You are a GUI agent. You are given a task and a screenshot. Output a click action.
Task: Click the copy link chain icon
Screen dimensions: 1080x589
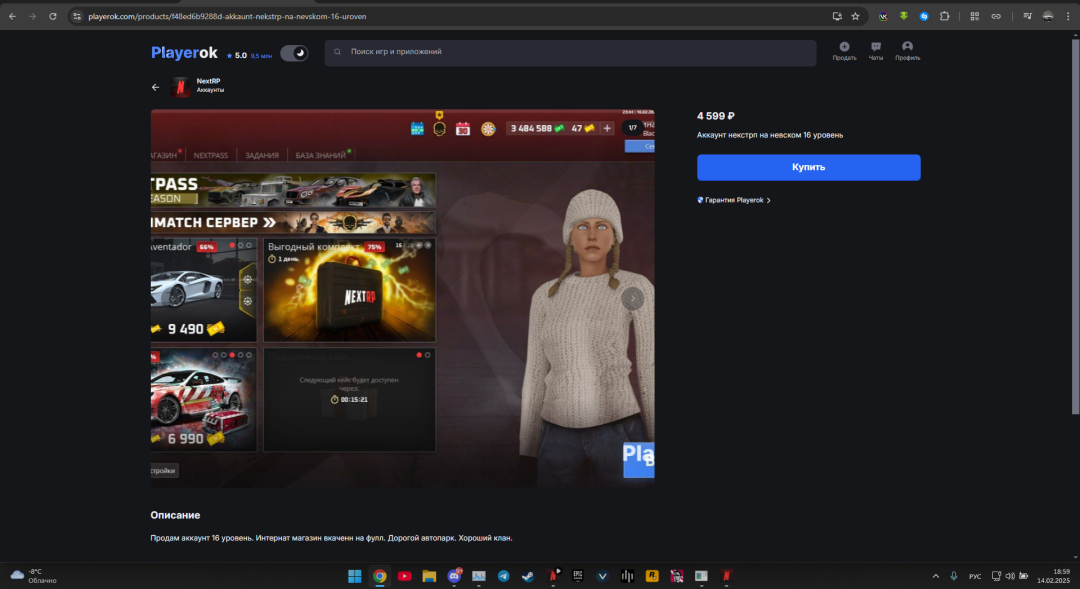click(x=996, y=17)
